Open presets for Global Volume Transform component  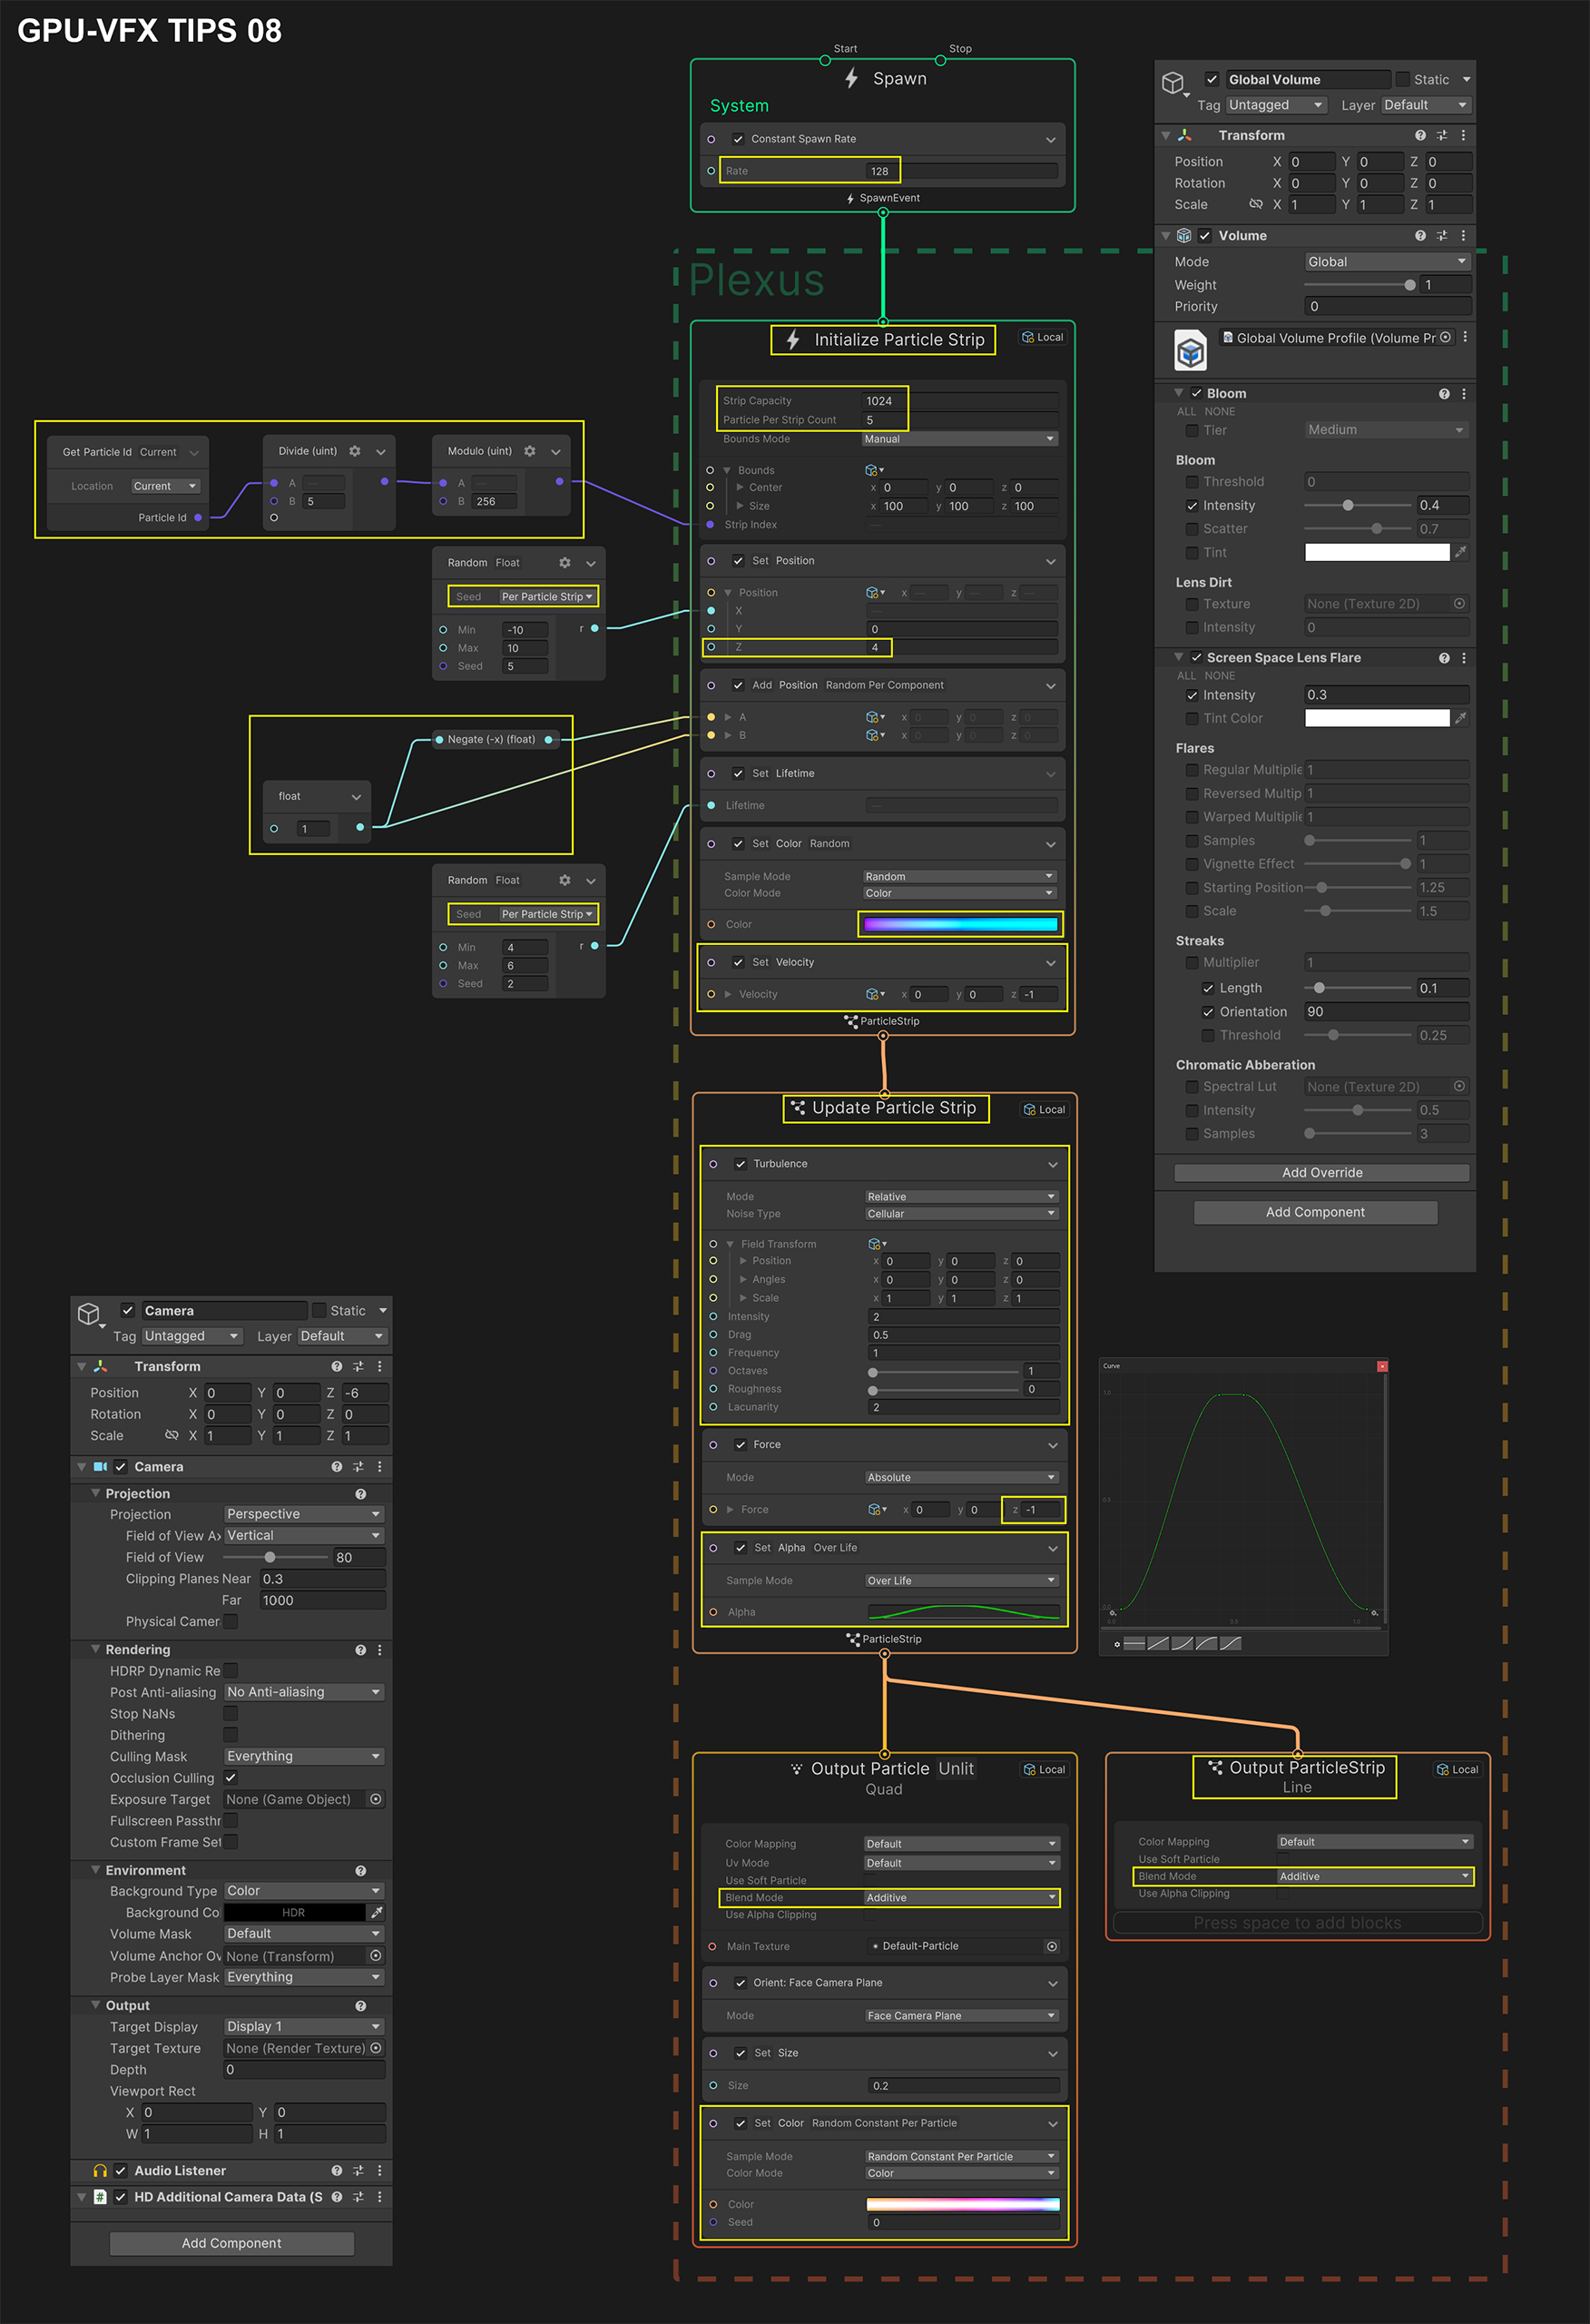point(1442,135)
